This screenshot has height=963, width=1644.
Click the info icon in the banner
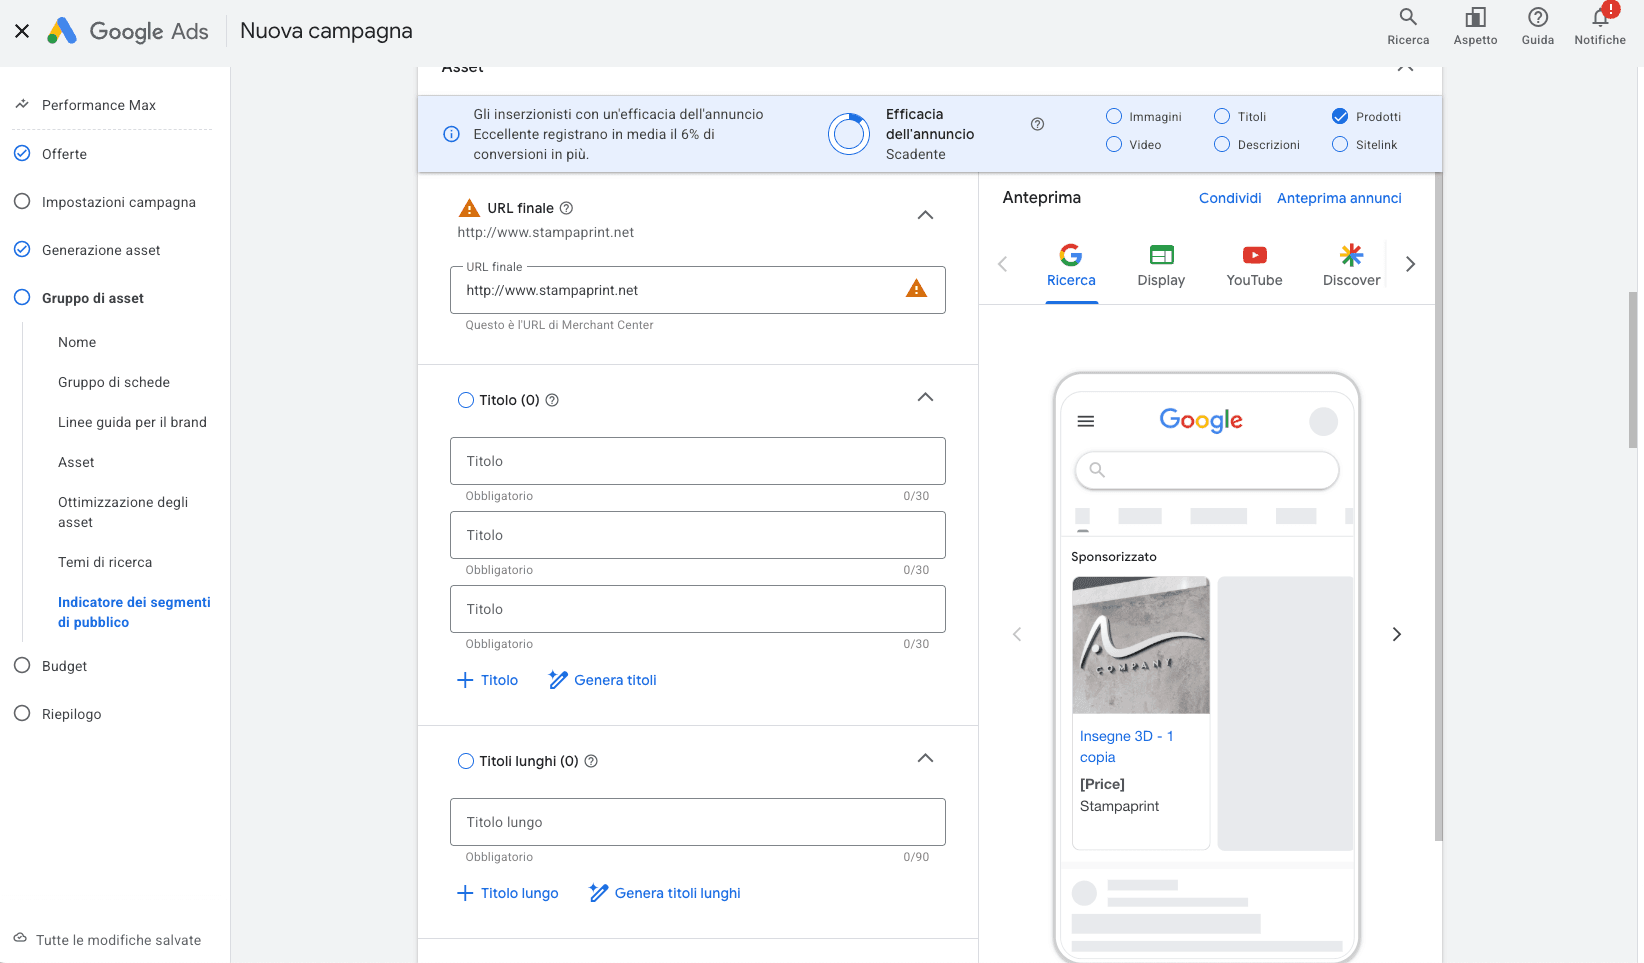(x=451, y=134)
